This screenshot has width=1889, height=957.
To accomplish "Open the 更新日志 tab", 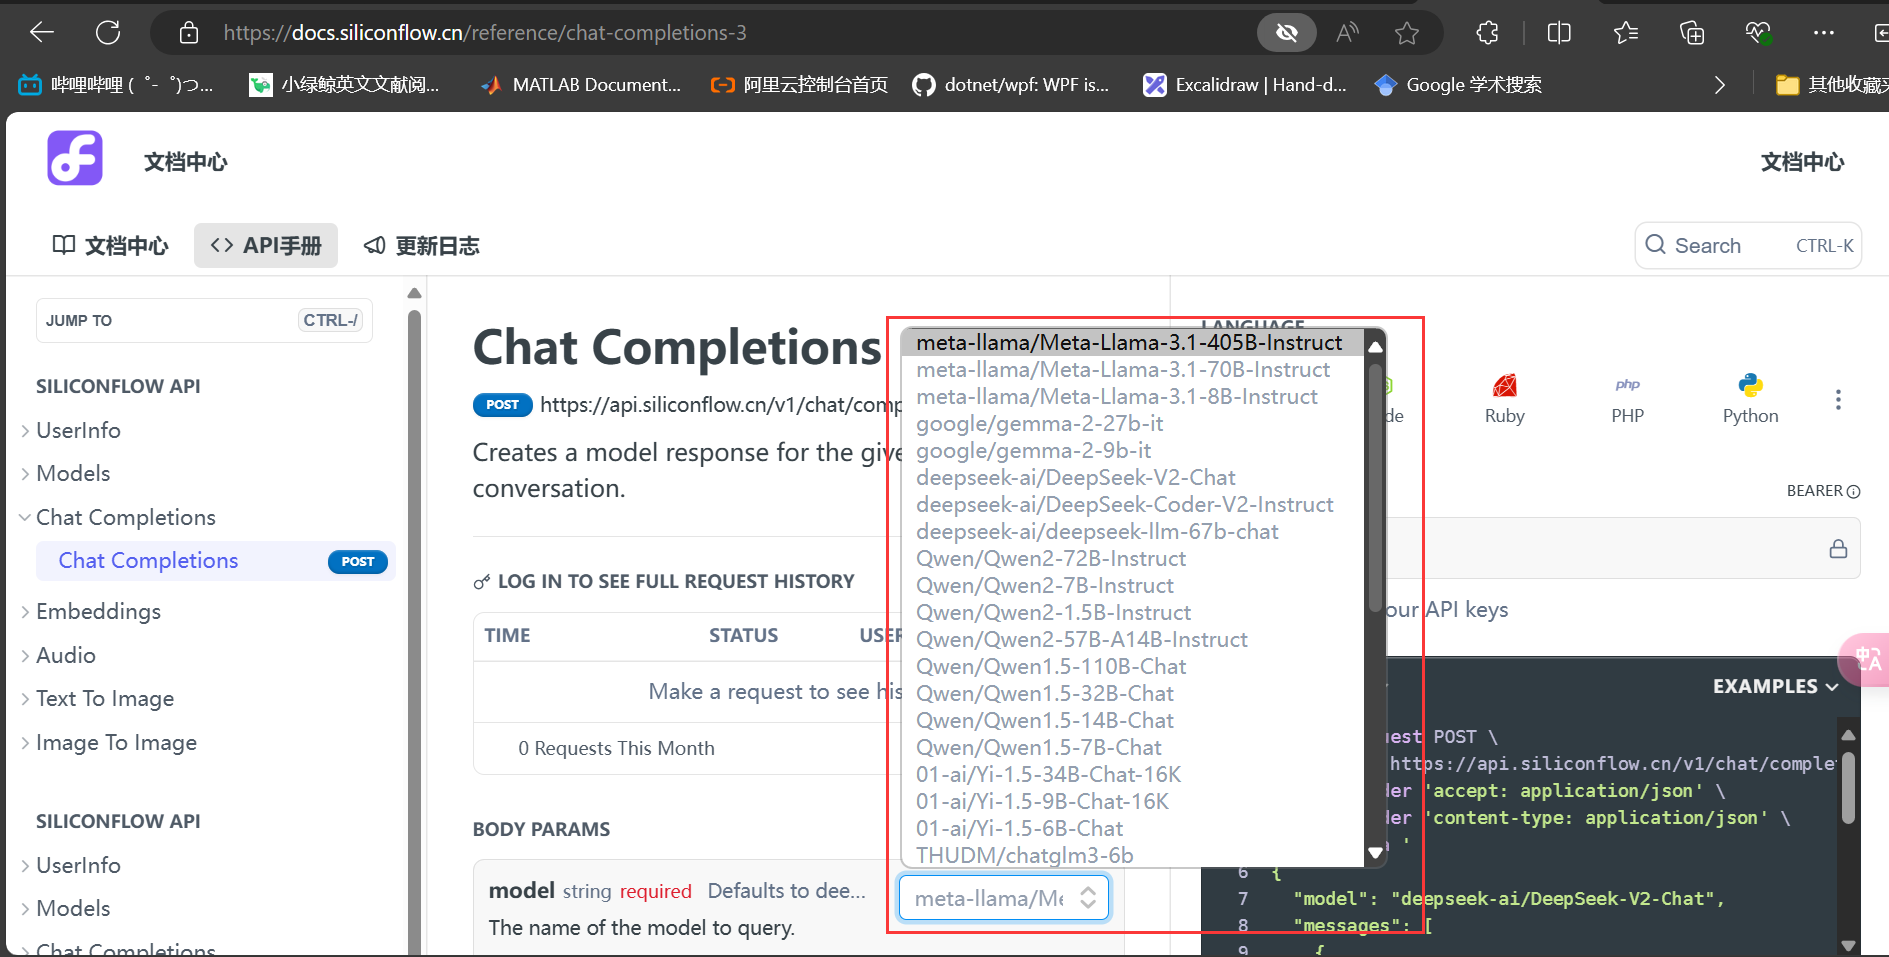I will pyautogui.click(x=421, y=246).
